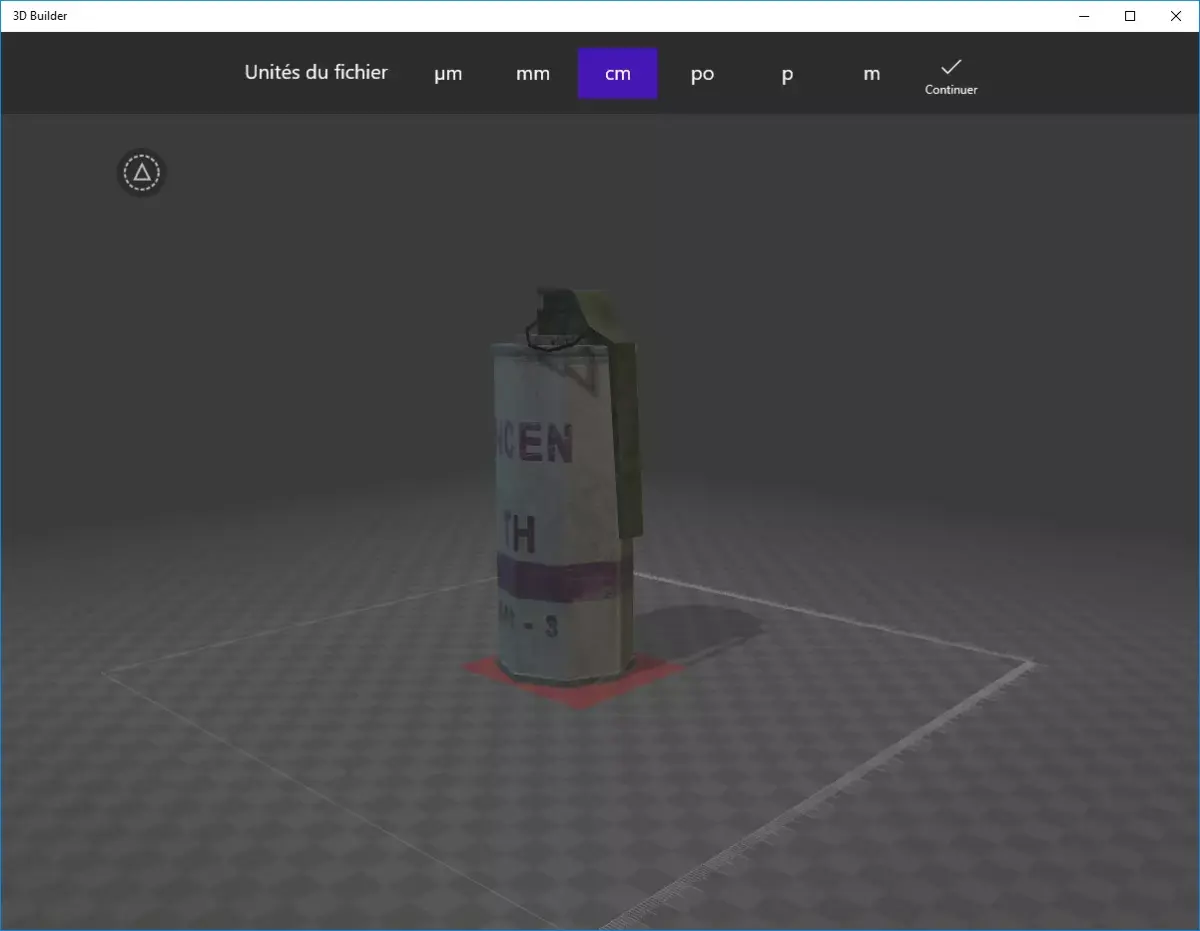Viewport: 1200px width, 931px height.
Task: Close the 3D Builder window
Action: (1176, 16)
